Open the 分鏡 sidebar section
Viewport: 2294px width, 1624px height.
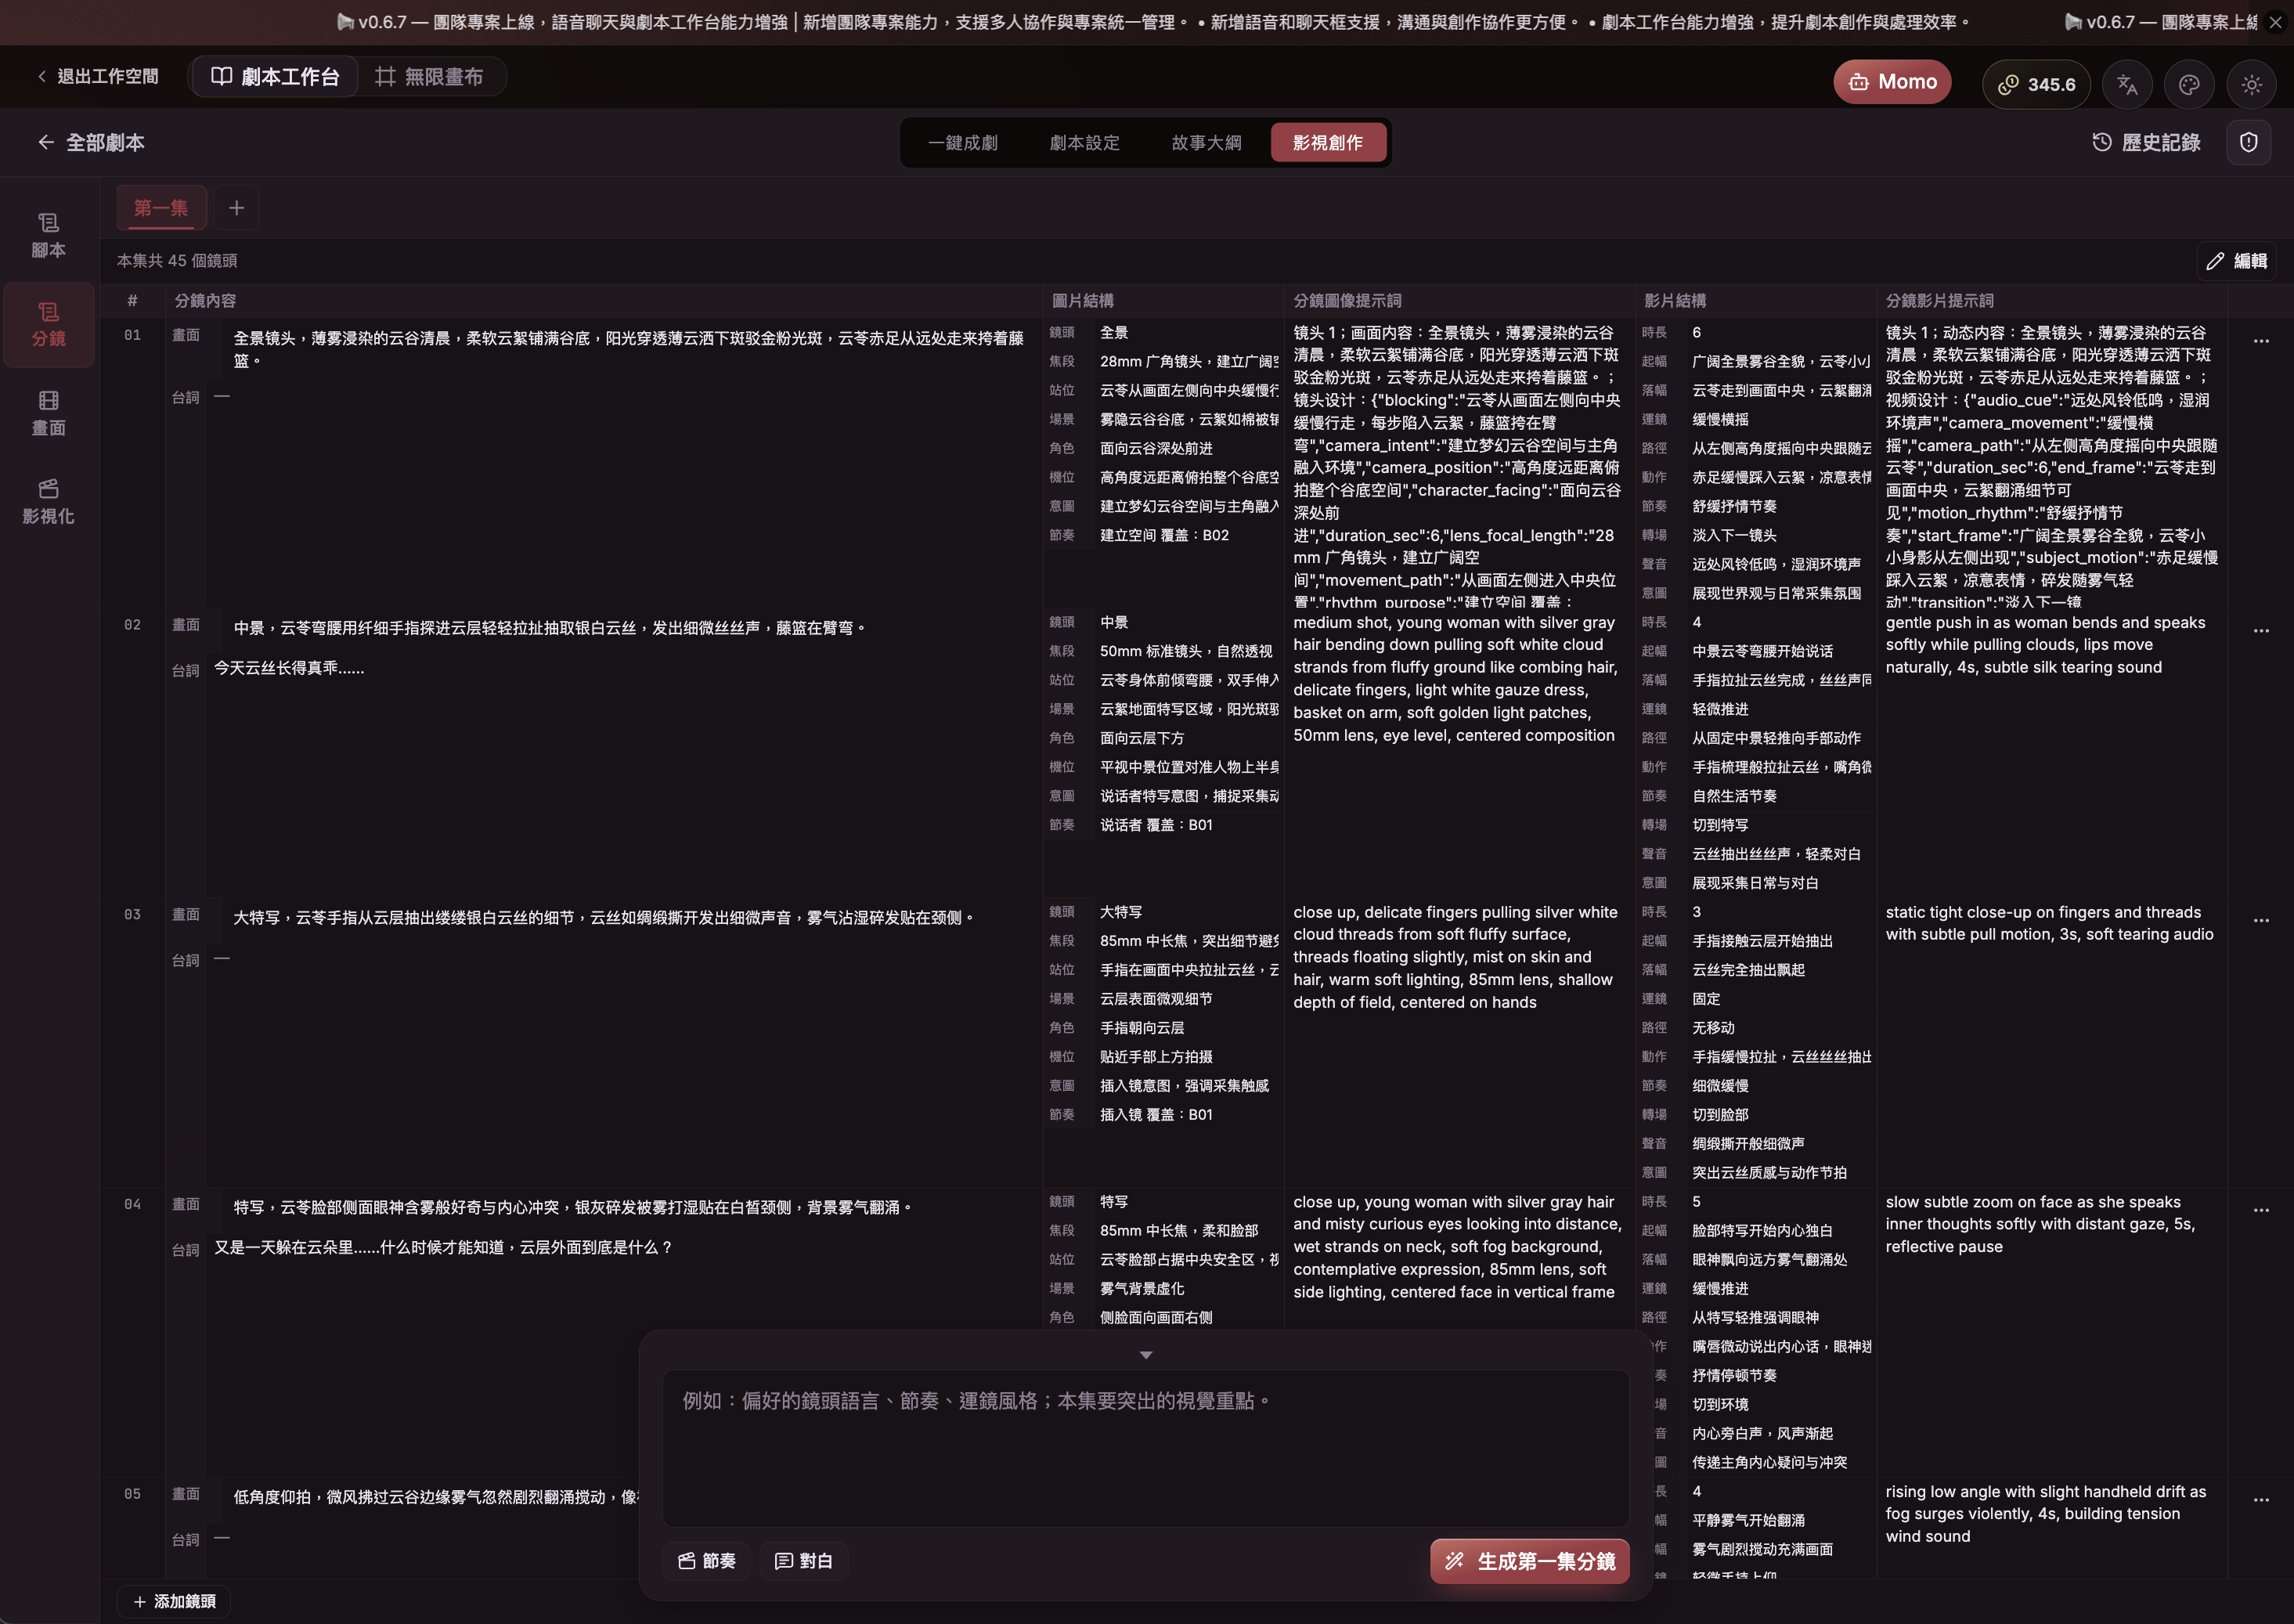pos(48,325)
